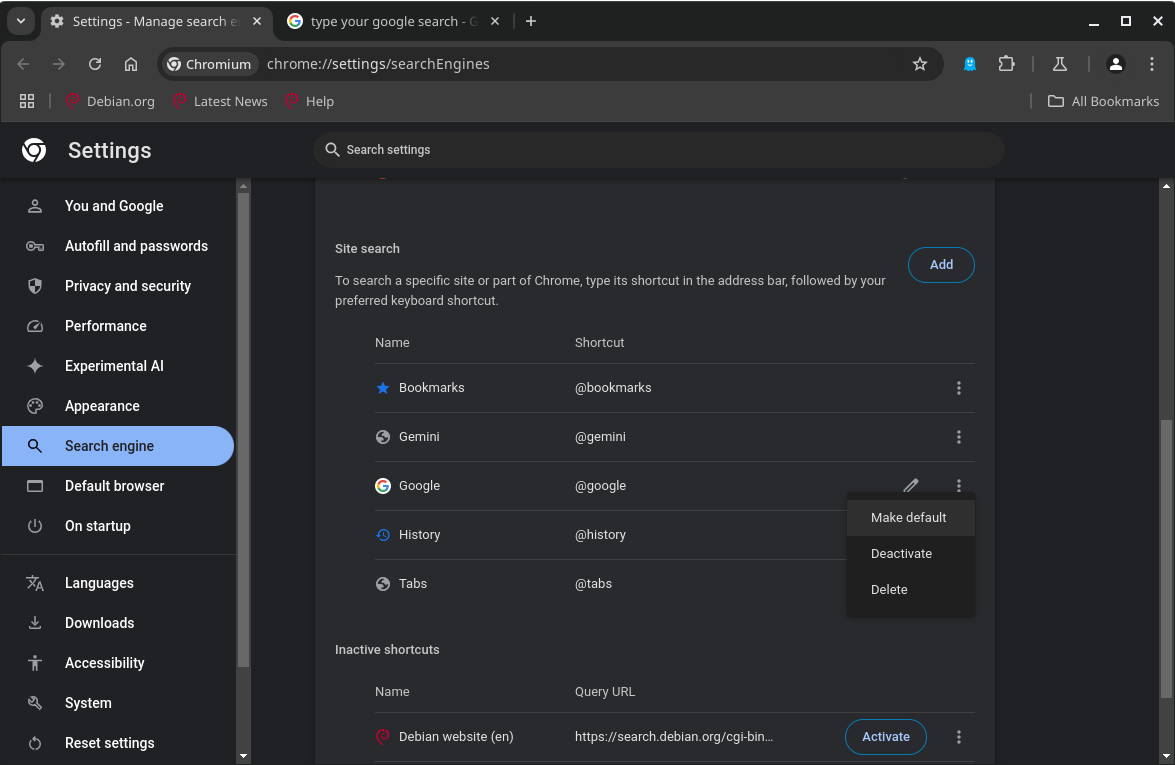The image size is (1175, 765).
Task: Open the Chromium three-dot main menu
Action: tap(1152, 64)
